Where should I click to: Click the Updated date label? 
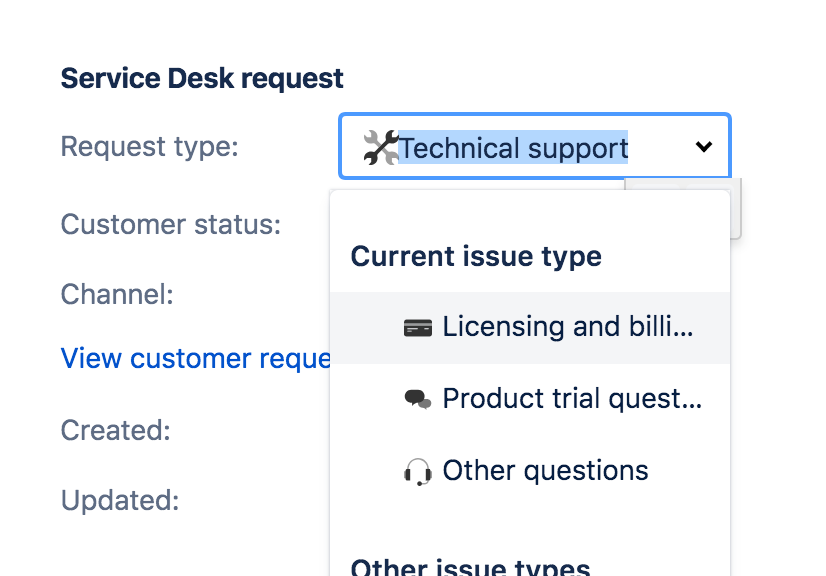pyautogui.click(x=120, y=499)
